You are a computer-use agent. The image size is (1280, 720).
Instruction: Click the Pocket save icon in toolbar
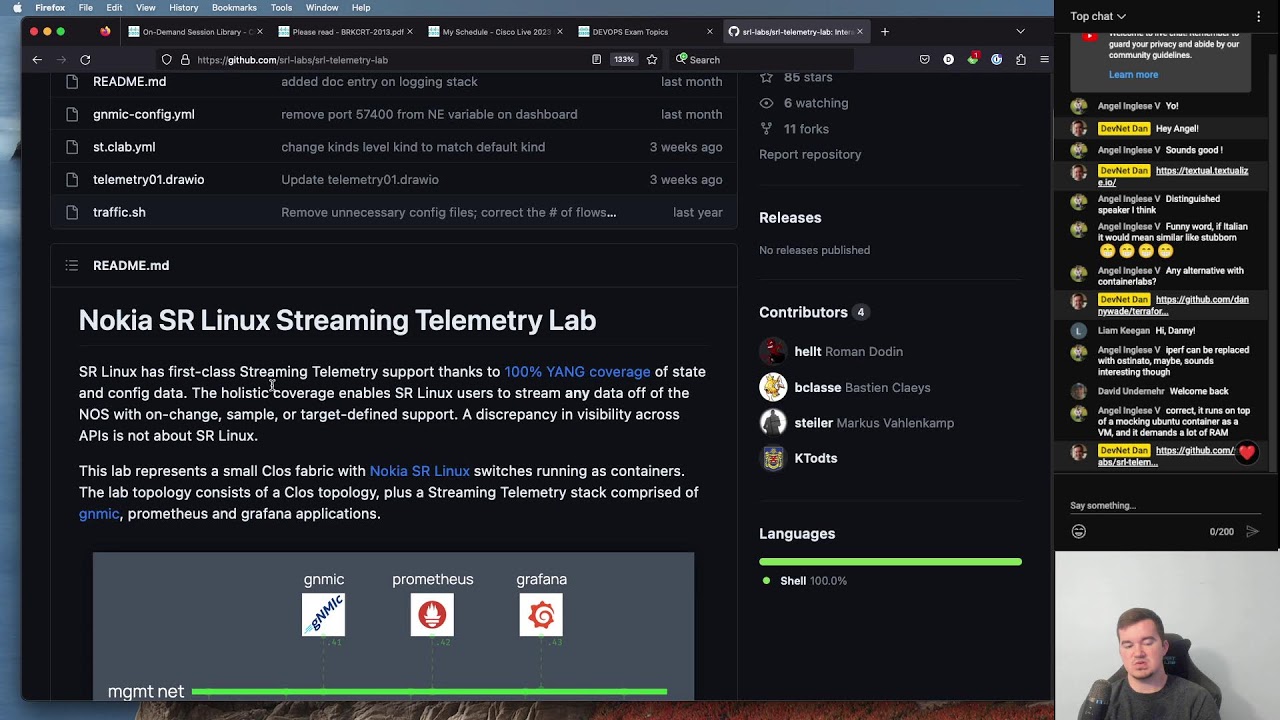pos(924,60)
